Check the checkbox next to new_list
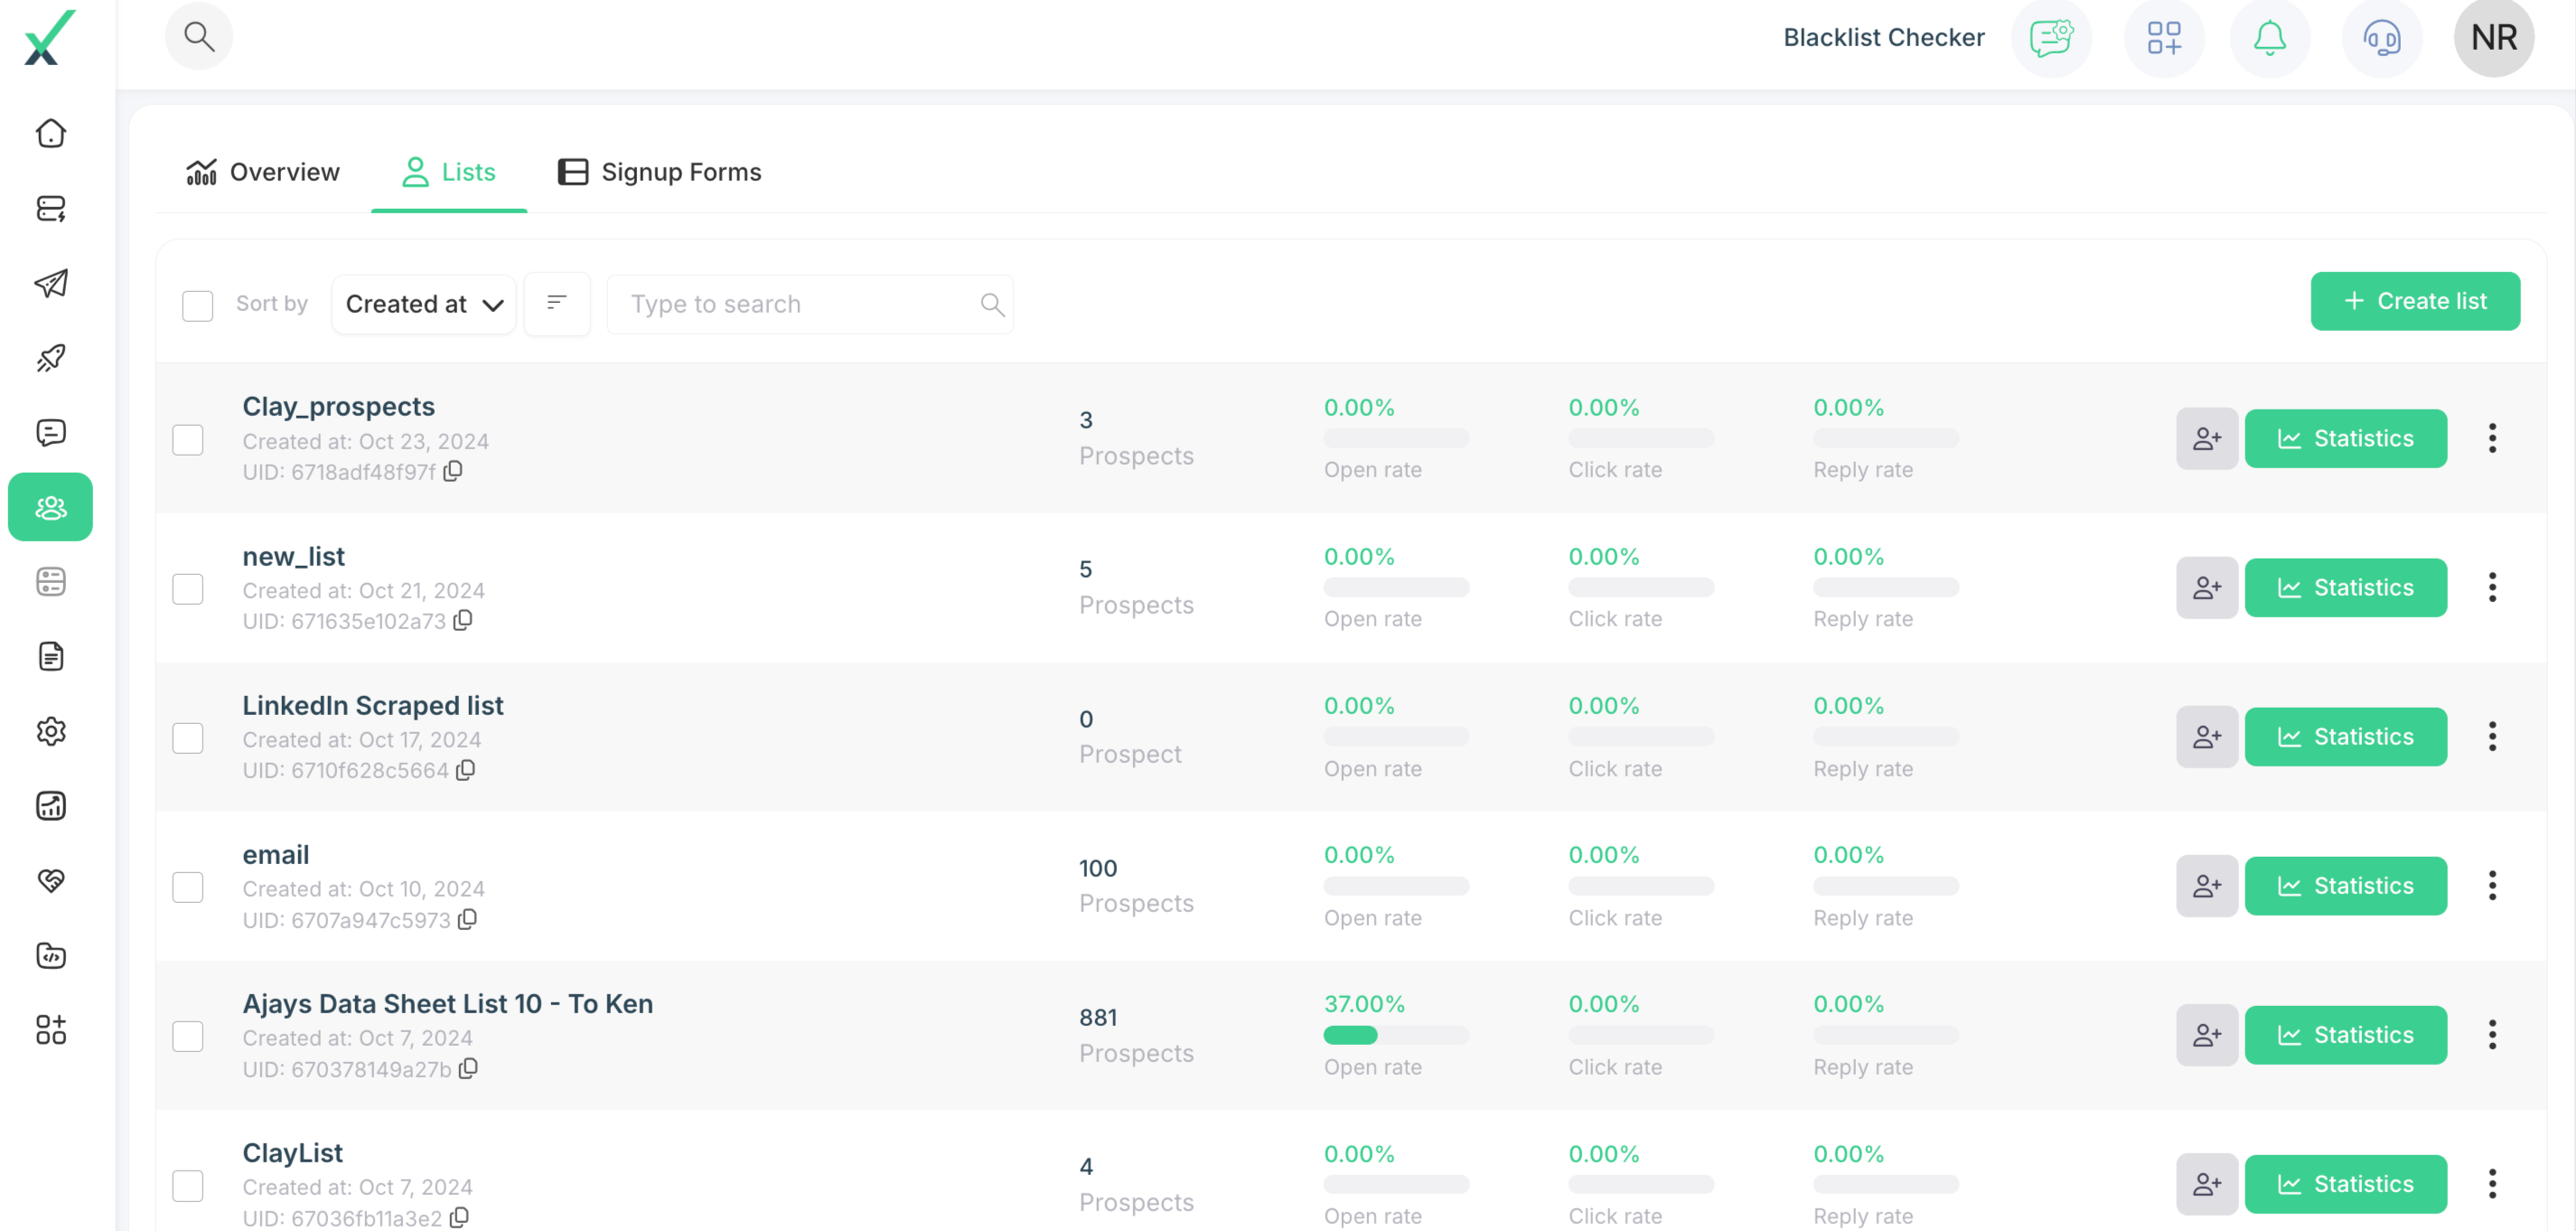The image size is (2576, 1231). pyautogui.click(x=188, y=589)
